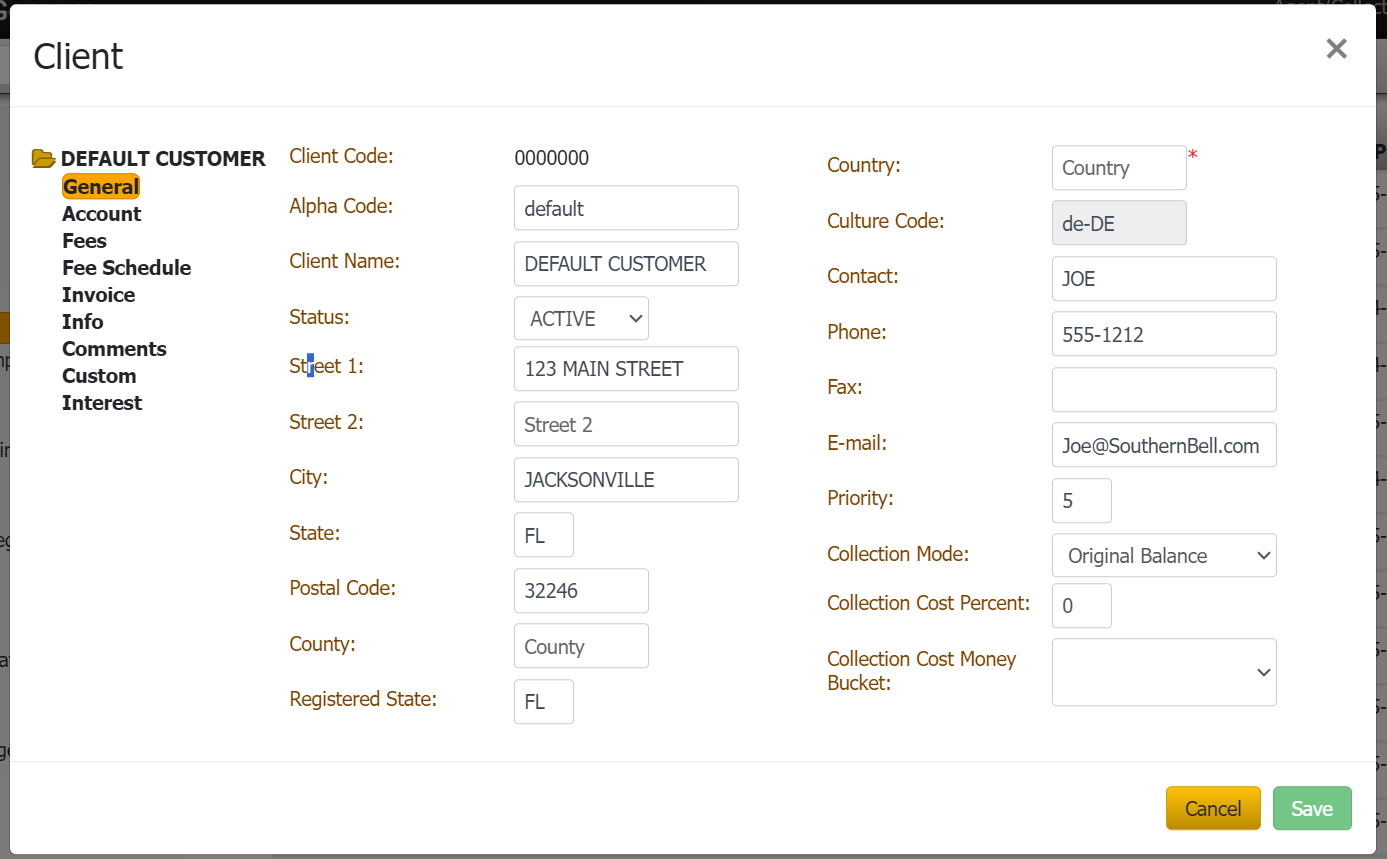1387x859 pixels.
Task: Open the Comments section
Action: click(114, 349)
